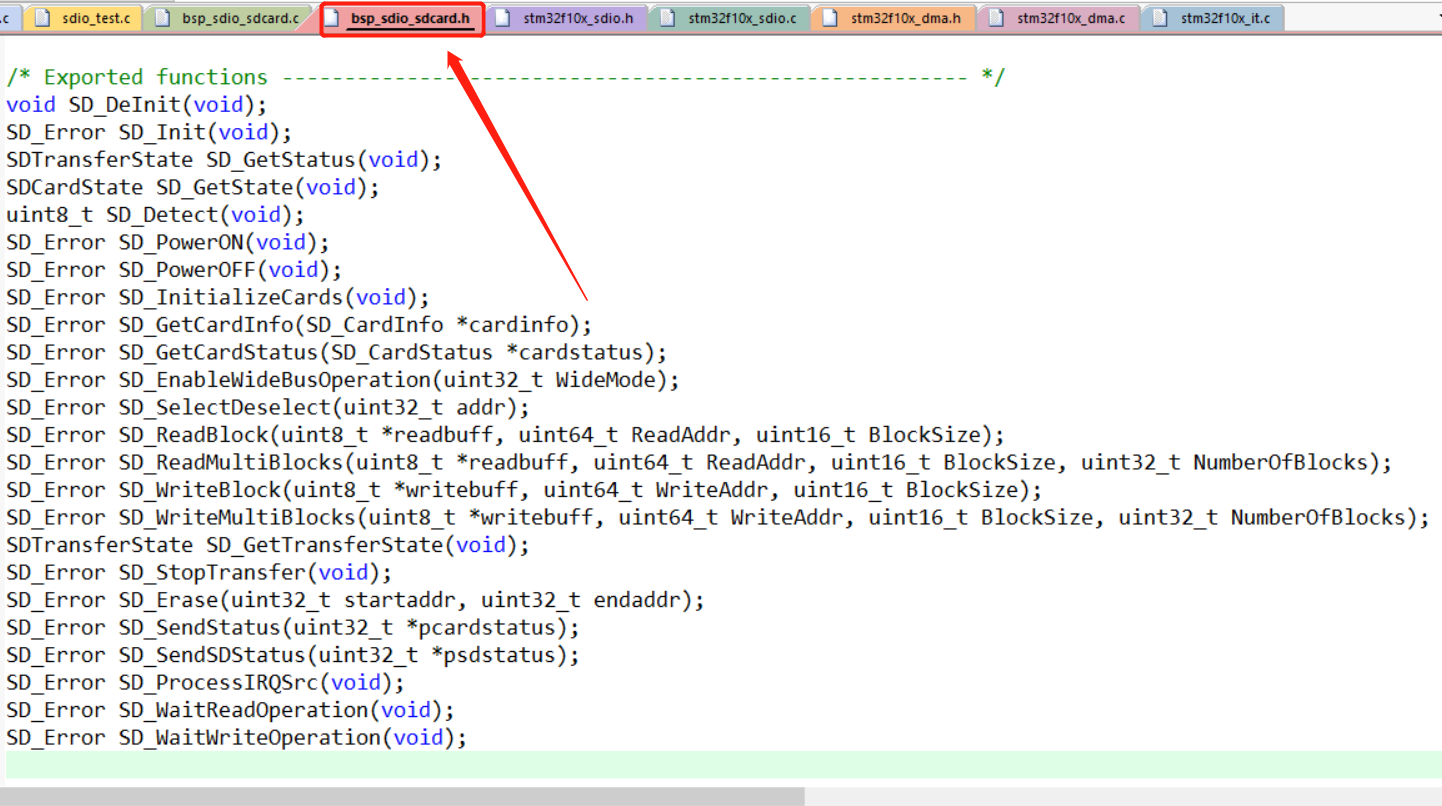Screen dimensions: 1442x806
Task: Select the SD_GetStatus function line
Action: (x=224, y=160)
